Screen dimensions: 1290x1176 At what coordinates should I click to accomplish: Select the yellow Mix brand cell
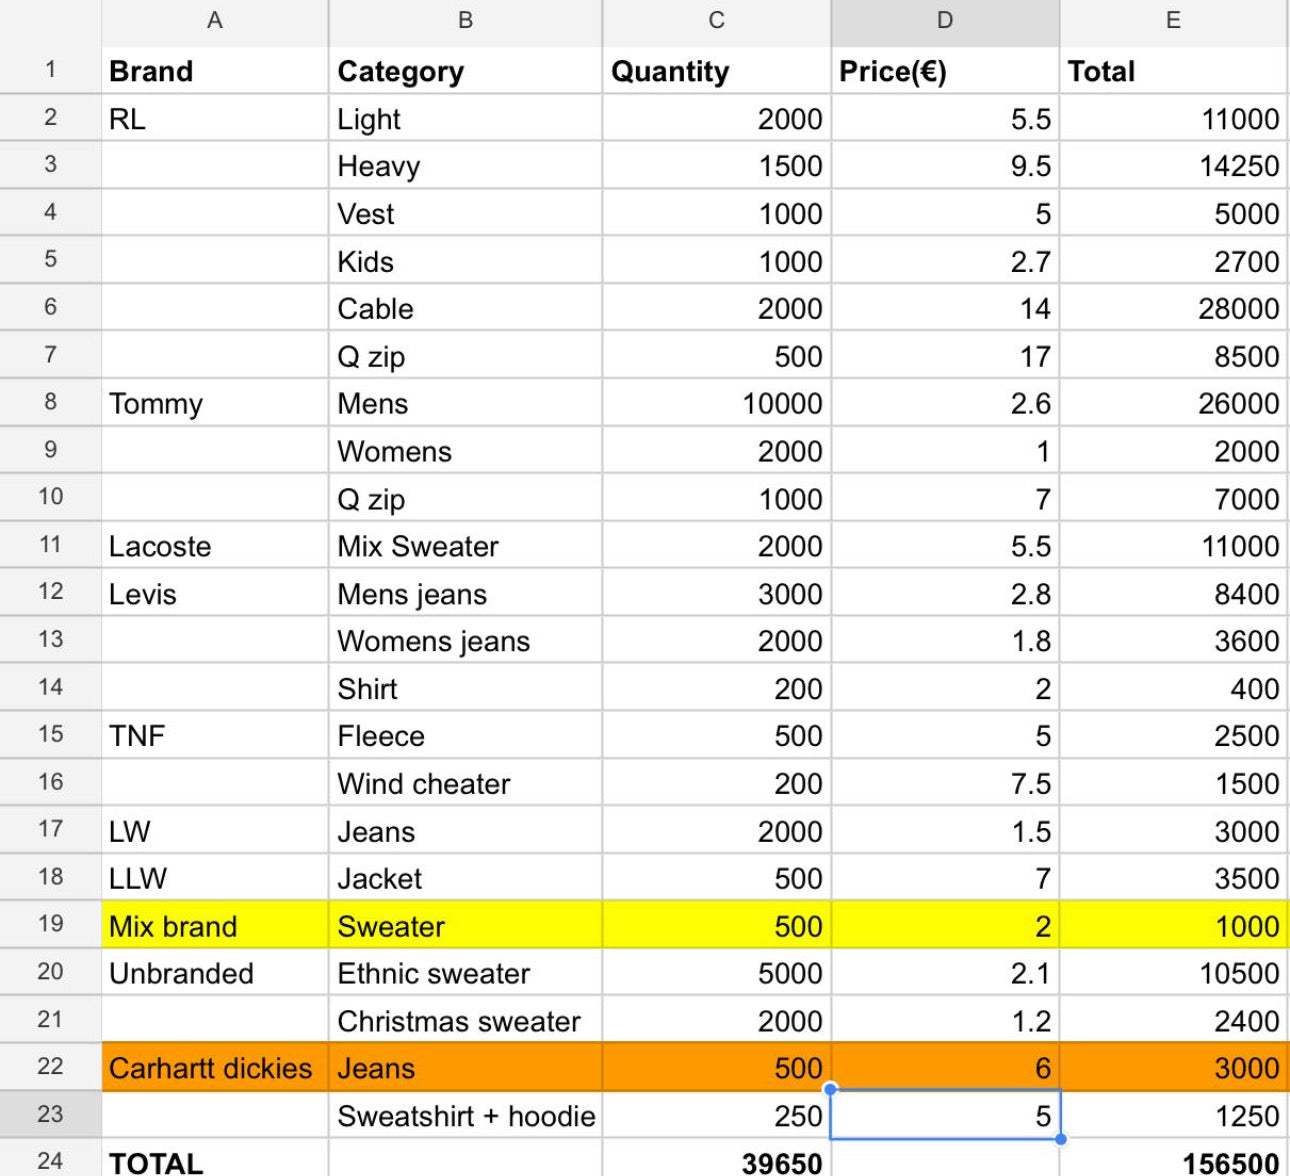(x=215, y=926)
